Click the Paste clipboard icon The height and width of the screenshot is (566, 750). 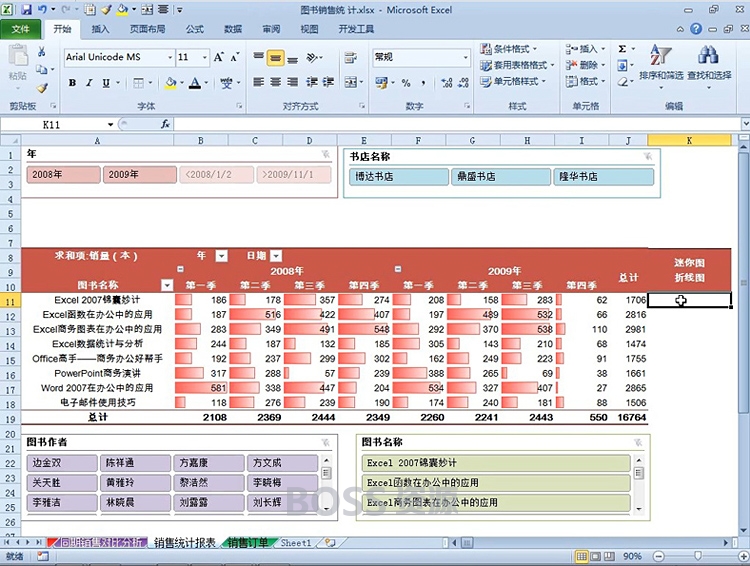coord(18,56)
